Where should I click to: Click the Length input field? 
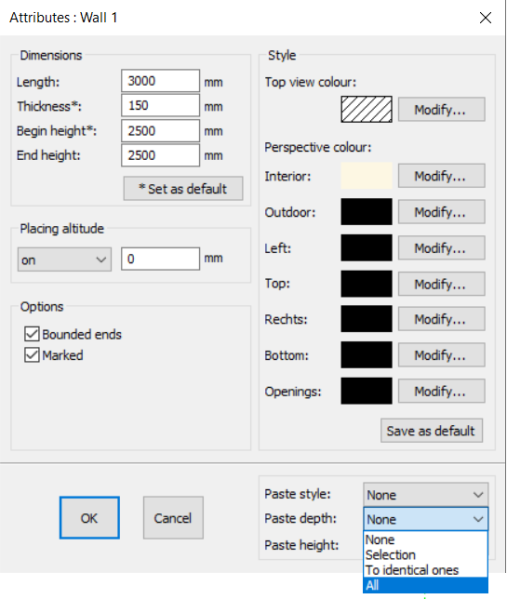(x=160, y=81)
